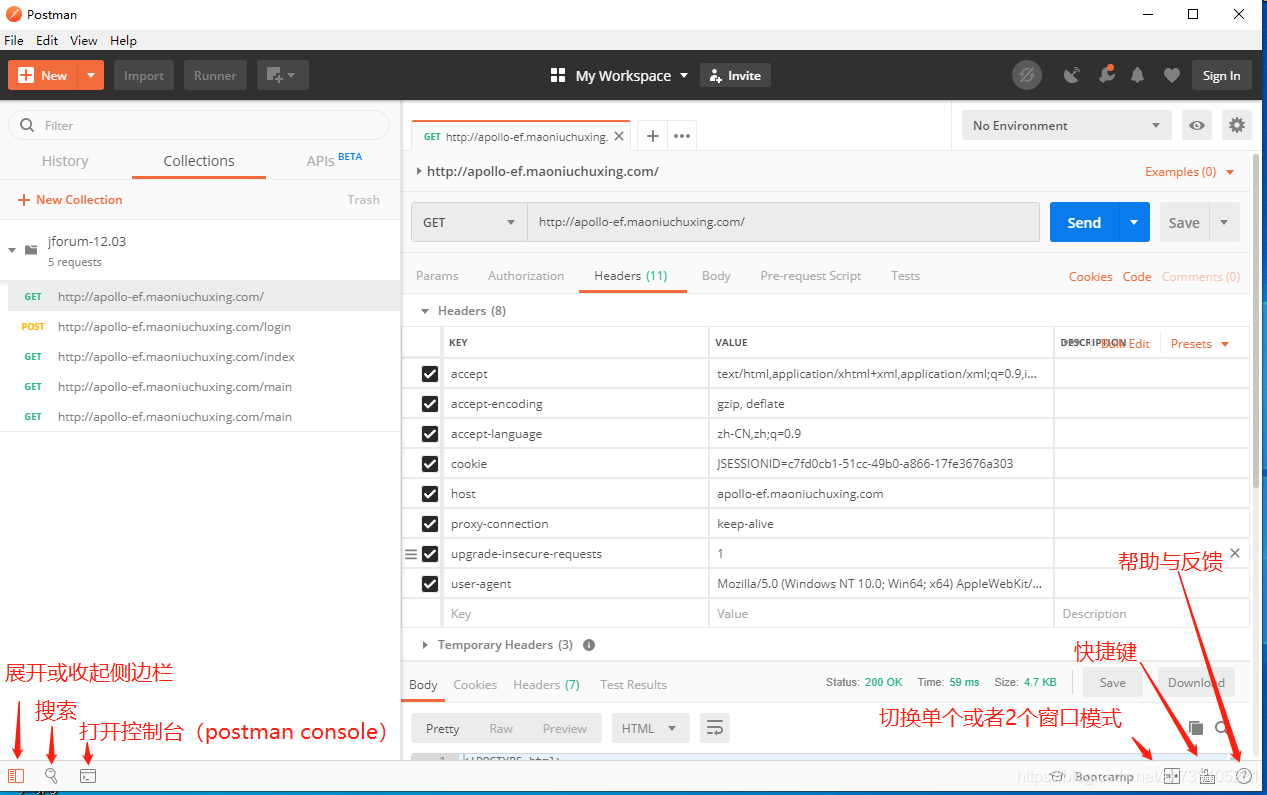The width and height of the screenshot is (1267, 795).
Task: Open Help and Feedback question mark icon
Action: pyautogui.click(x=1244, y=776)
